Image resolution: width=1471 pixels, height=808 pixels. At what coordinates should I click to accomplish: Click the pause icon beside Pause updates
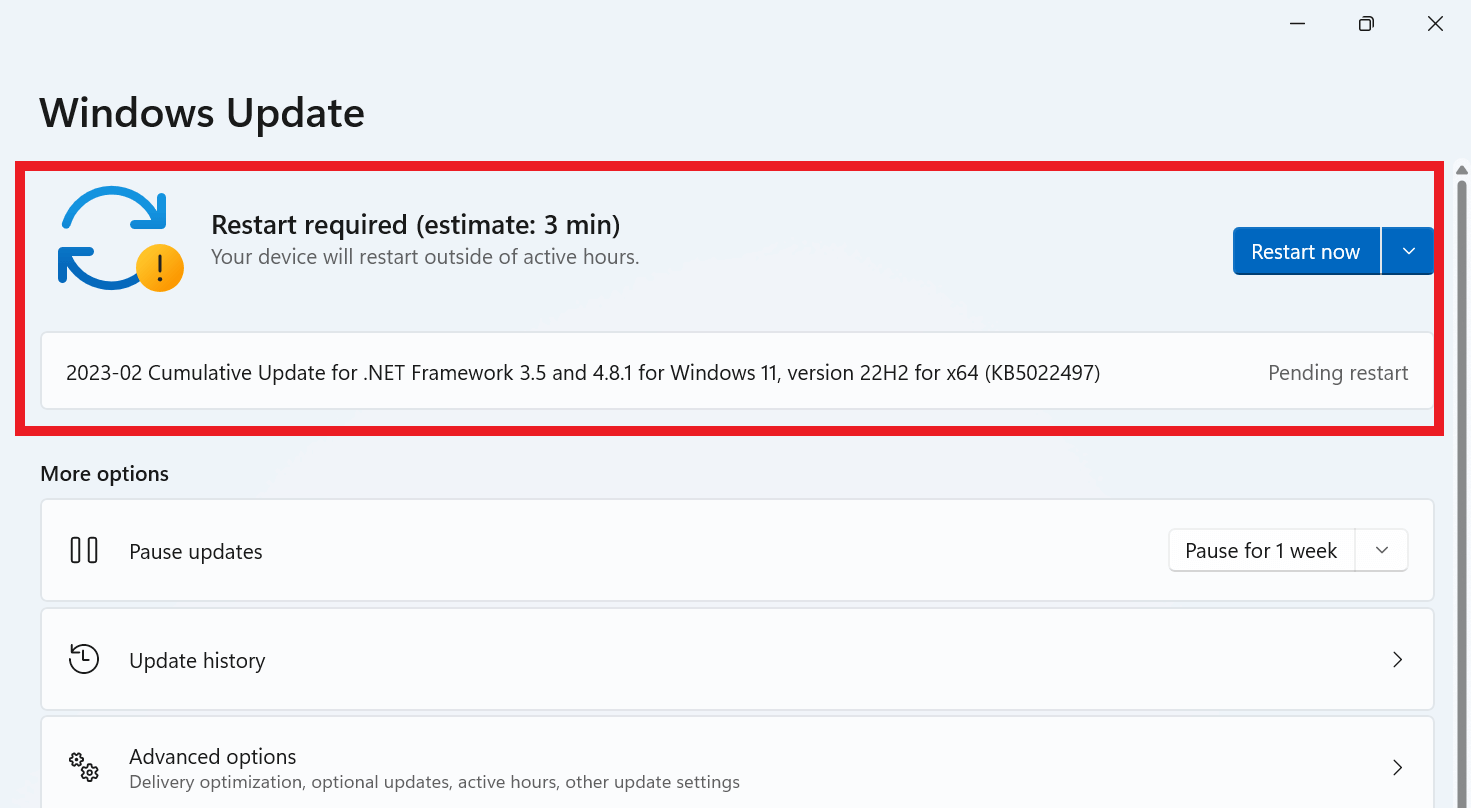pyautogui.click(x=84, y=551)
